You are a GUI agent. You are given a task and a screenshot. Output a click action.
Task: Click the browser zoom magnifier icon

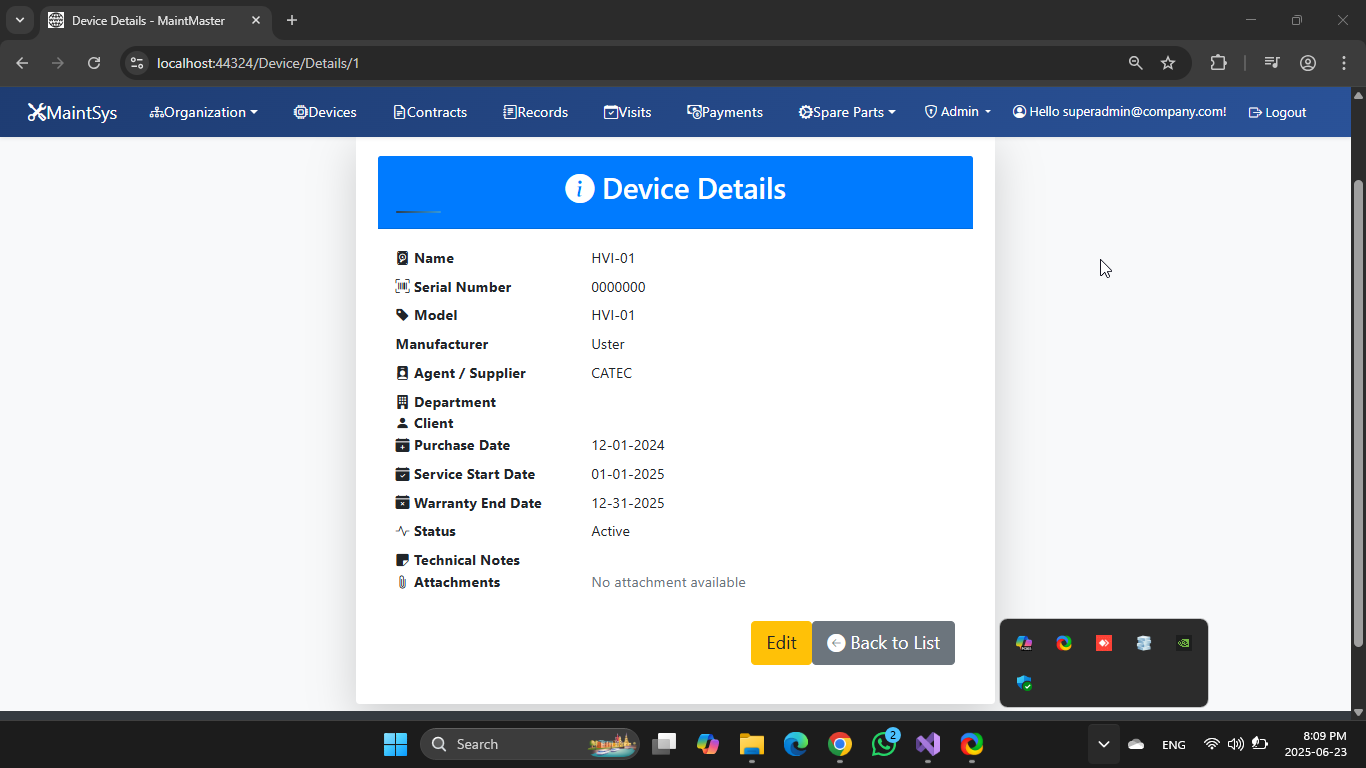click(x=1136, y=63)
